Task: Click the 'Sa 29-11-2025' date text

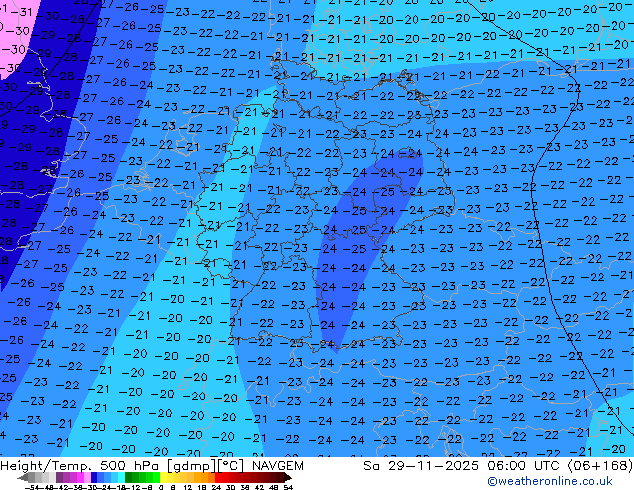Action: (421, 466)
